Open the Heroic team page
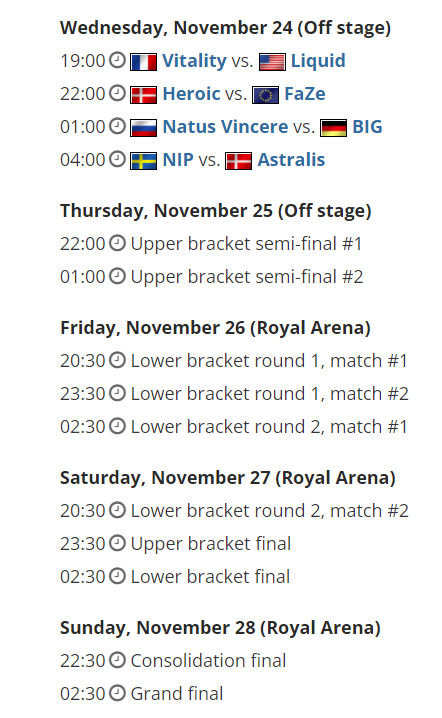This screenshot has width=442, height=718. tap(191, 94)
